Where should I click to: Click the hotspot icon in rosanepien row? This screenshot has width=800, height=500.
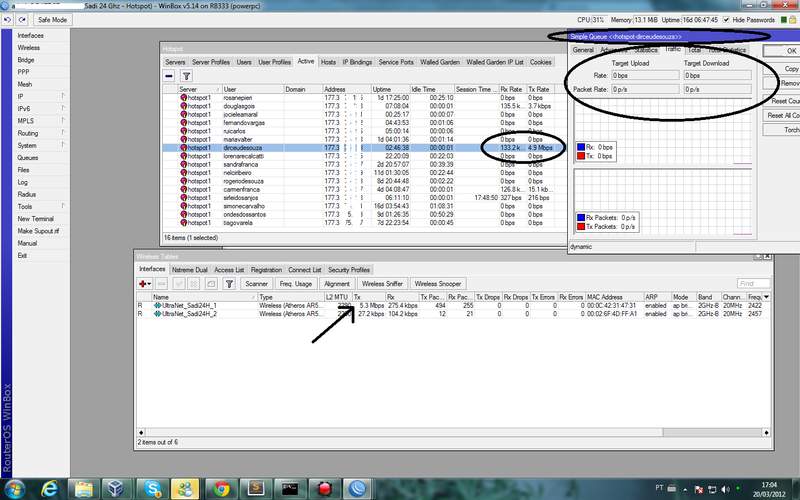click(x=184, y=97)
